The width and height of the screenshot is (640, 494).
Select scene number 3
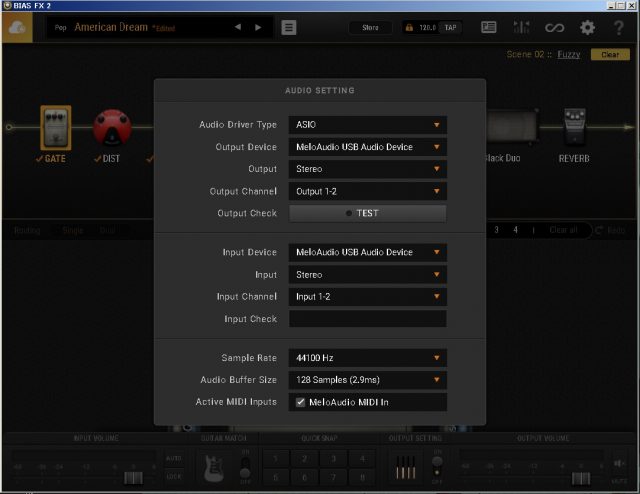click(x=496, y=230)
